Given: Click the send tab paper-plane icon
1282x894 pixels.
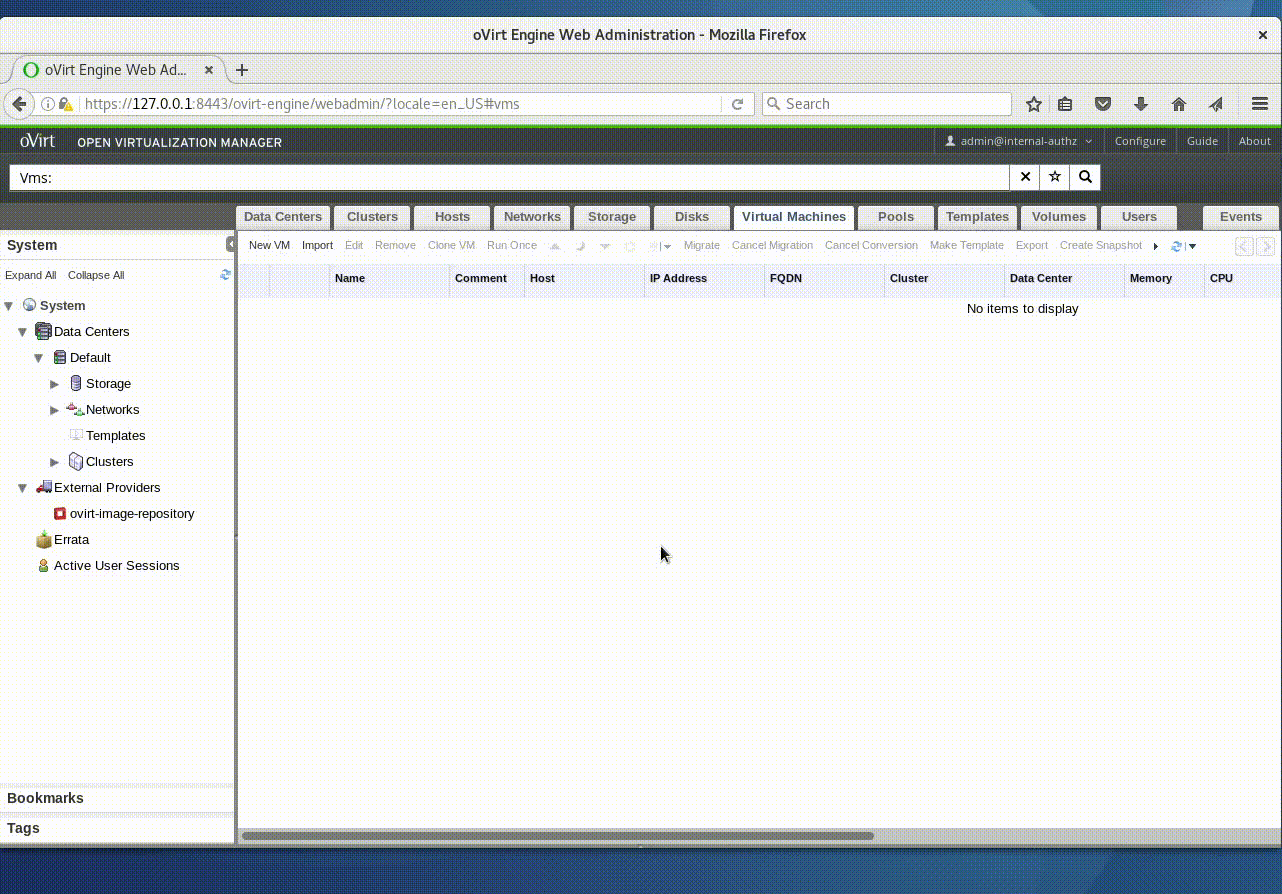Looking at the screenshot, I should coord(1216,104).
